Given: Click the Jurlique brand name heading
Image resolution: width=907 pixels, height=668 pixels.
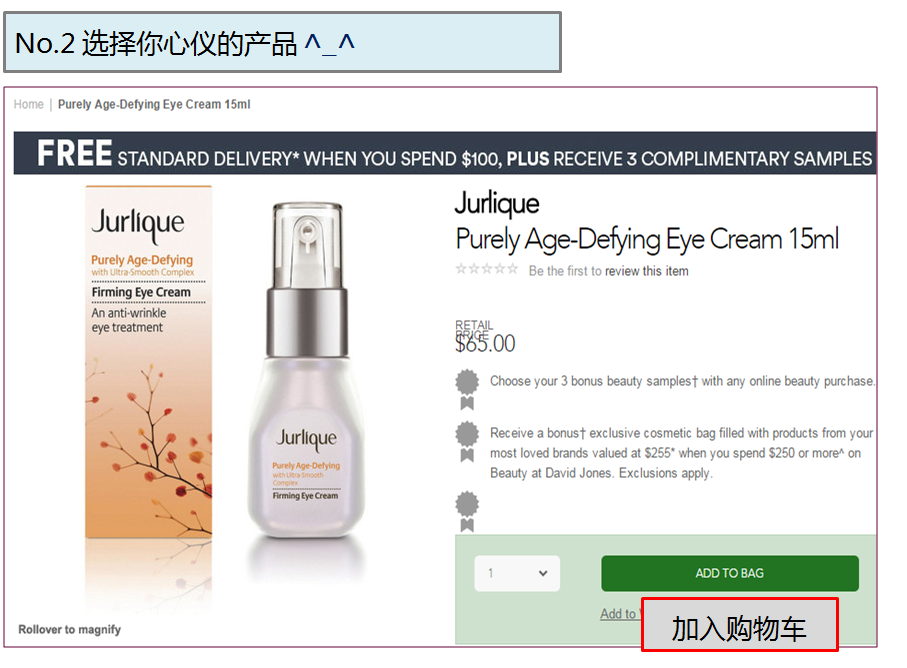Looking at the screenshot, I should 497,204.
